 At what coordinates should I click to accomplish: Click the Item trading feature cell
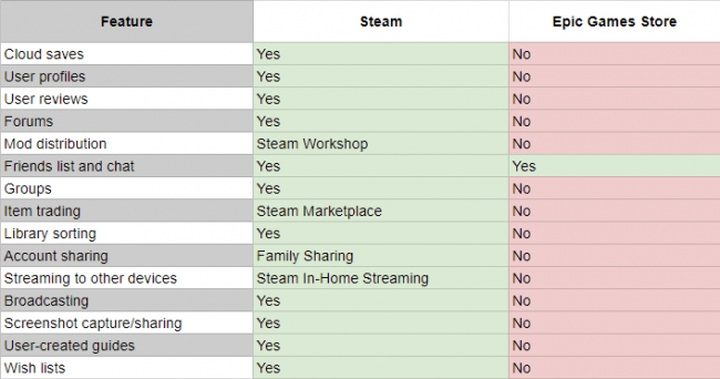point(126,211)
